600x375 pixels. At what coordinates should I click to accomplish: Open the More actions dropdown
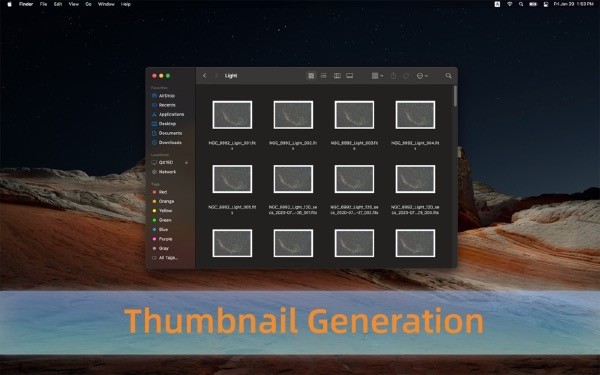(422, 76)
